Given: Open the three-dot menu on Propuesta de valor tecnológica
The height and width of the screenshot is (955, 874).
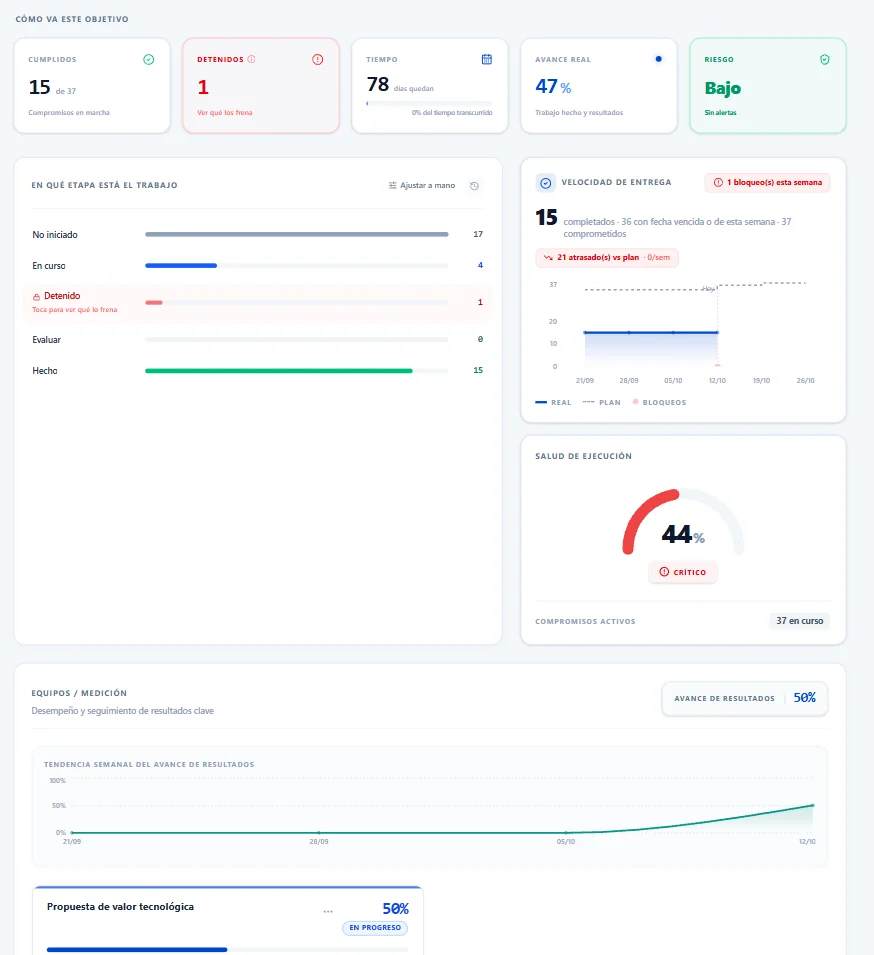Looking at the screenshot, I should (x=328, y=911).
